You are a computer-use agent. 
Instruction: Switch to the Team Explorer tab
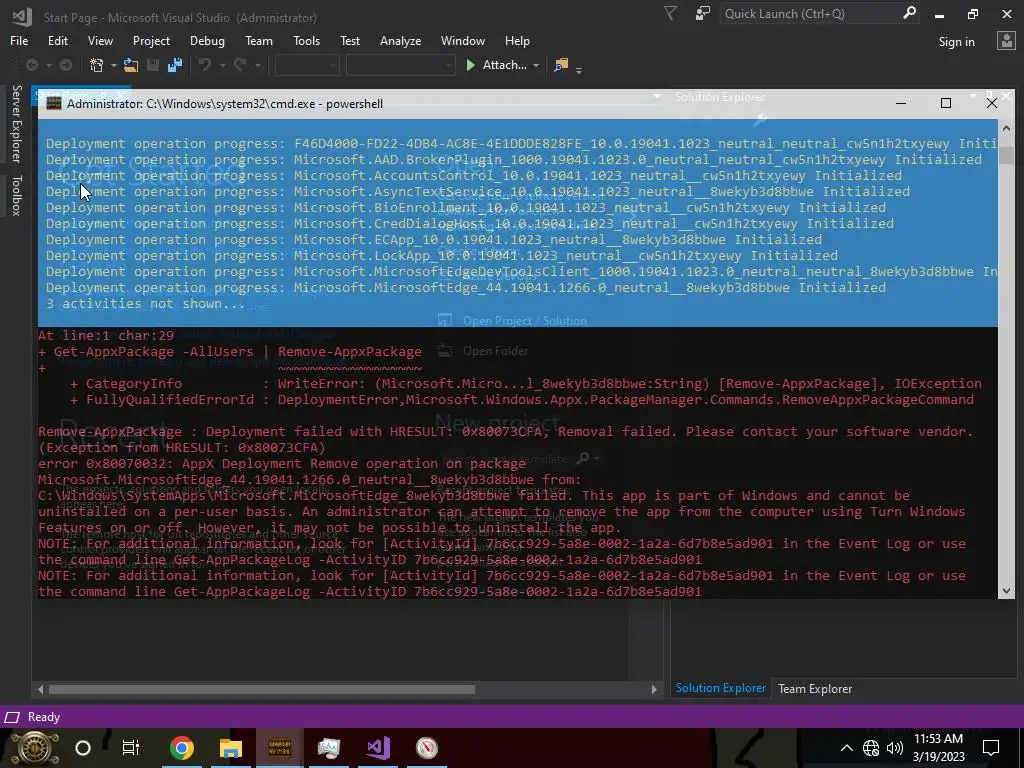(x=814, y=688)
